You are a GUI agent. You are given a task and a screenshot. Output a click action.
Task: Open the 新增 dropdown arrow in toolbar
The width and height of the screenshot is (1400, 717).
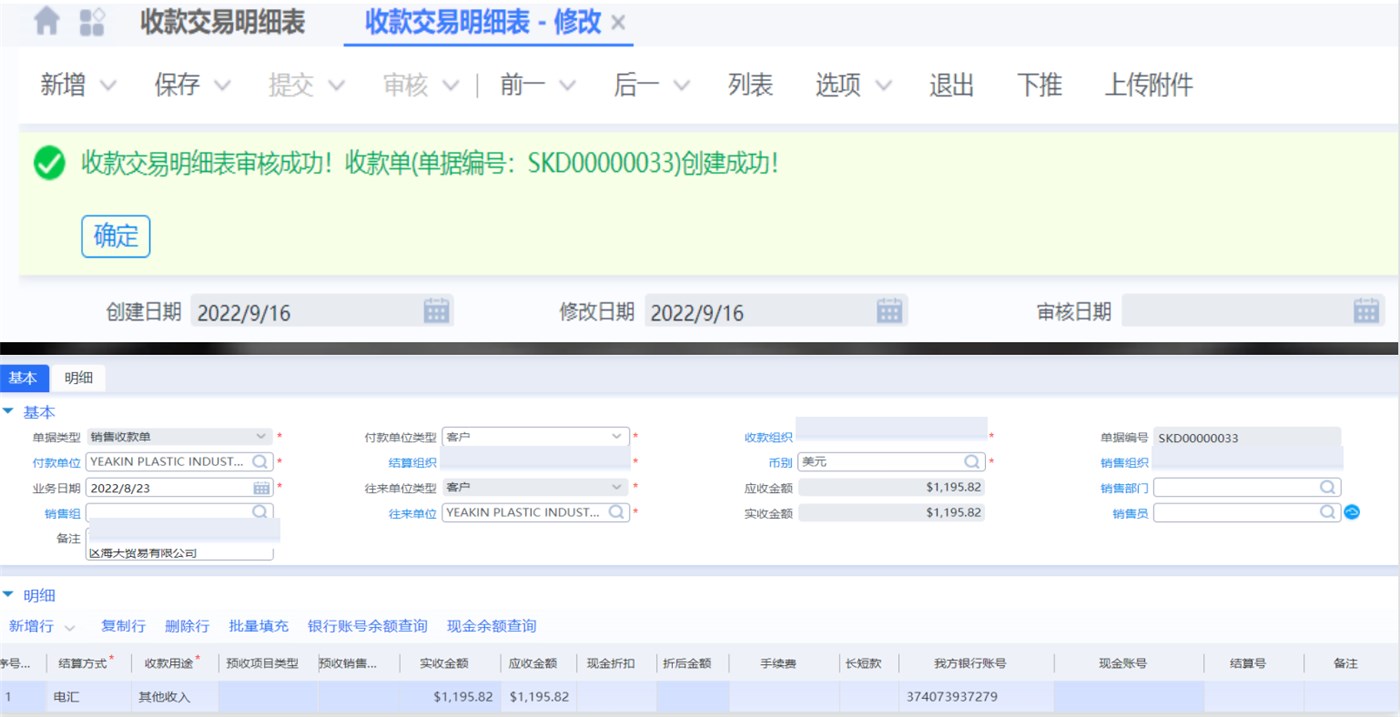pos(108,86)
